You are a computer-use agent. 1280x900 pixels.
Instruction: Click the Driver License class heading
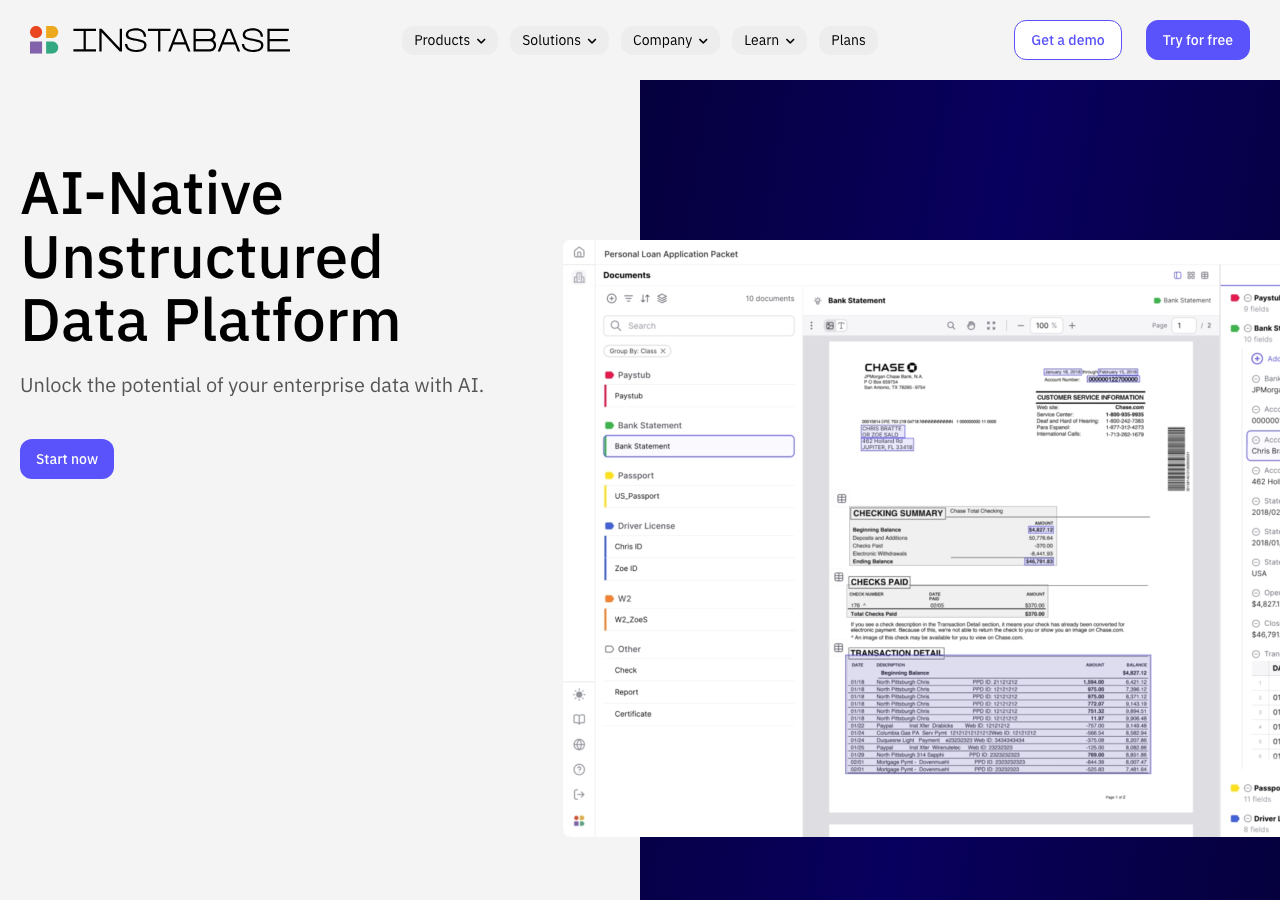[646, 526]
